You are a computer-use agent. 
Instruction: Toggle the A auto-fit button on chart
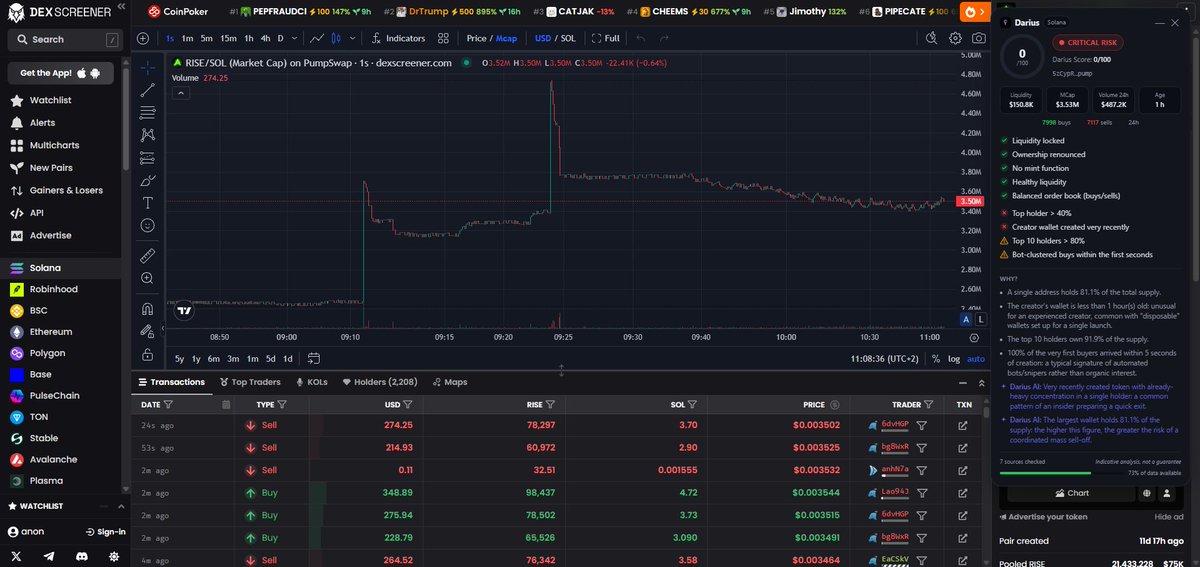pyautogui.click(x=966, y=319)
